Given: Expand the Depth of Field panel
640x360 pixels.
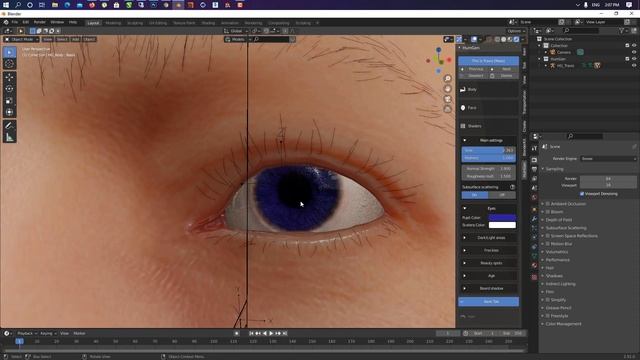Looking at the screenshot, I should pos(559,220).
